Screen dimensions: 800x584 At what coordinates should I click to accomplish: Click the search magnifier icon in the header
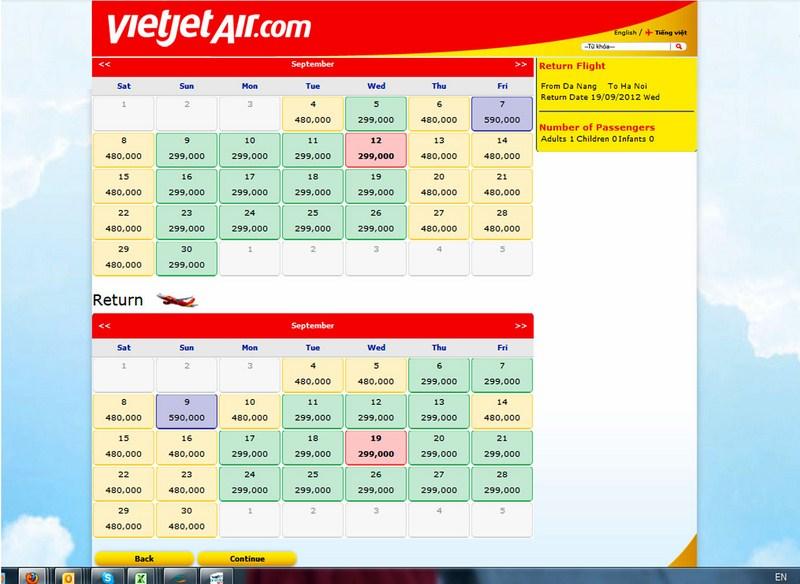pos(679,46)
